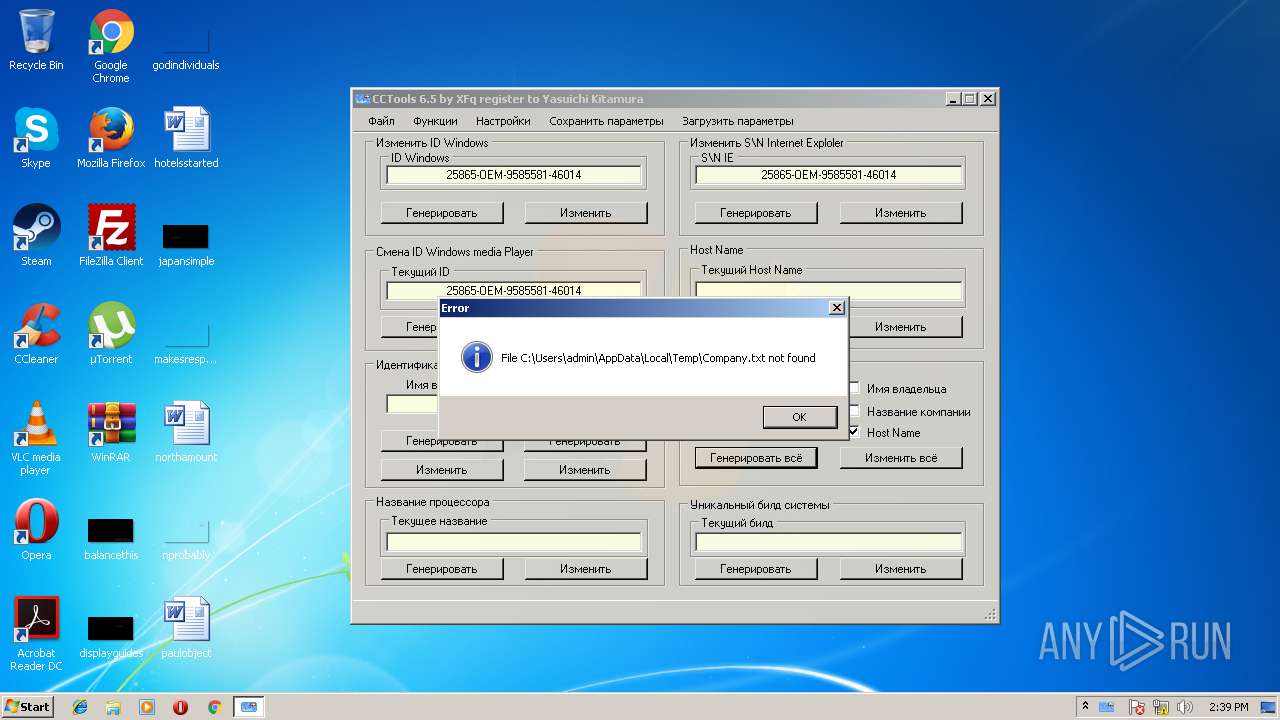Click Изменить under S\N IE
Viewport: 1280px width, 720px height.
click(900, 213)
